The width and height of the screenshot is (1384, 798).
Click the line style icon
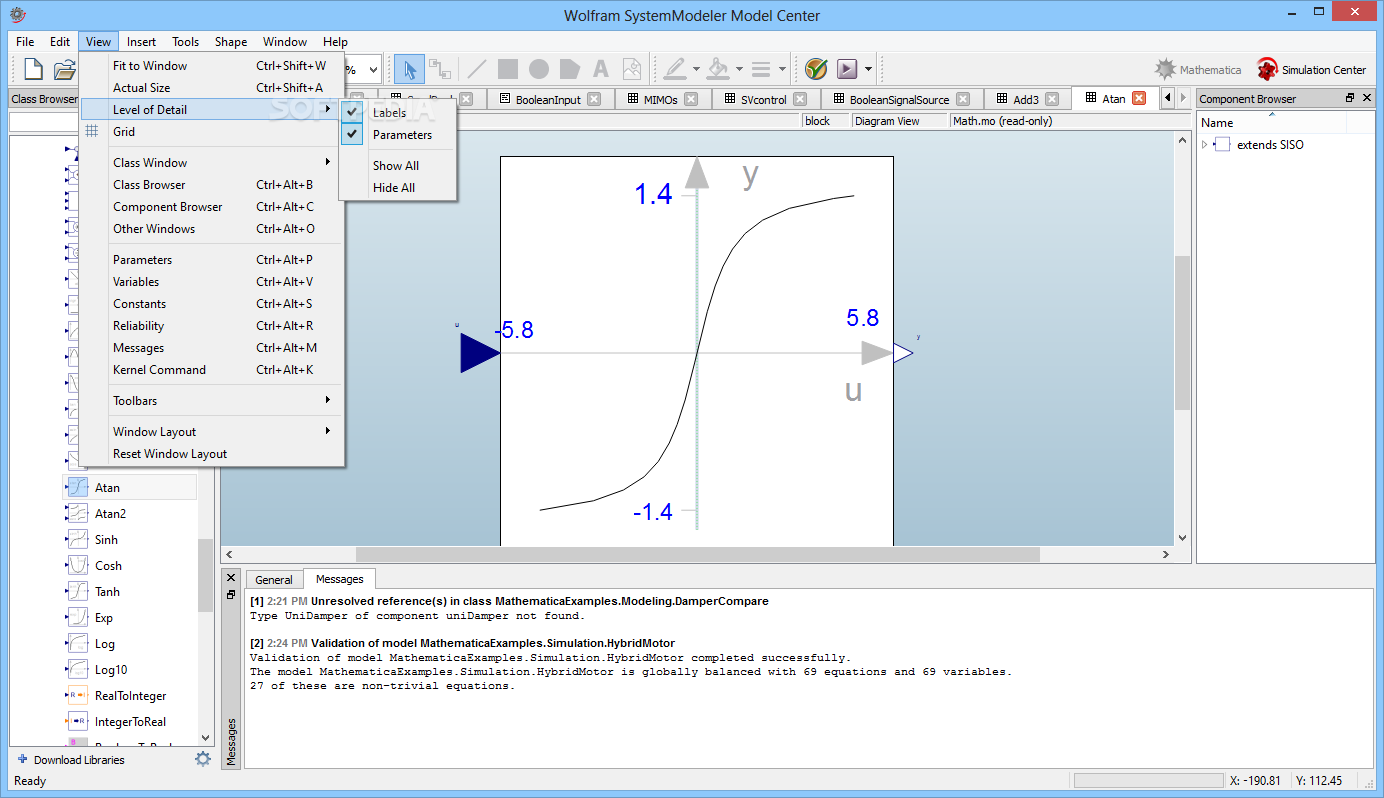[761, 69]
